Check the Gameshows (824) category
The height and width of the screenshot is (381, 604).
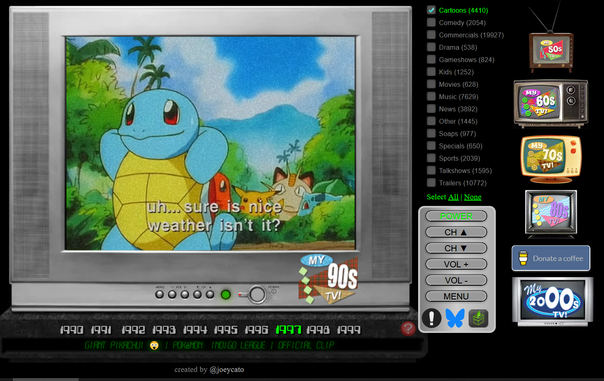click(x=431, y=60)
